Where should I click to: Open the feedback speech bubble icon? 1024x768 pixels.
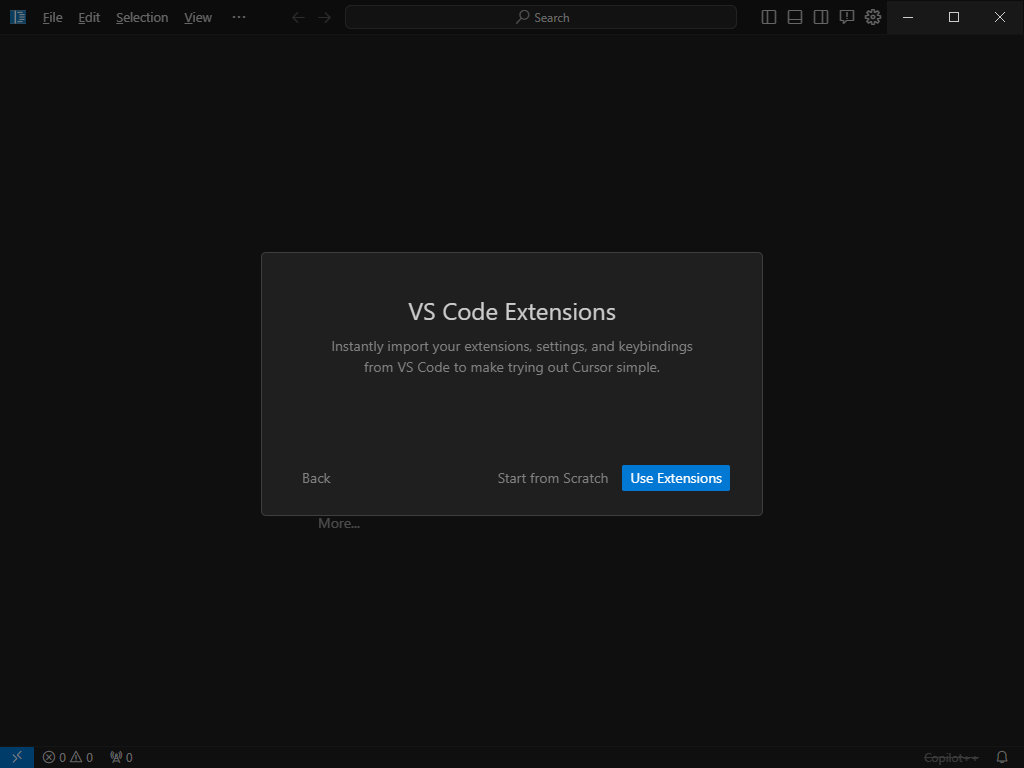tap(847, 18)
